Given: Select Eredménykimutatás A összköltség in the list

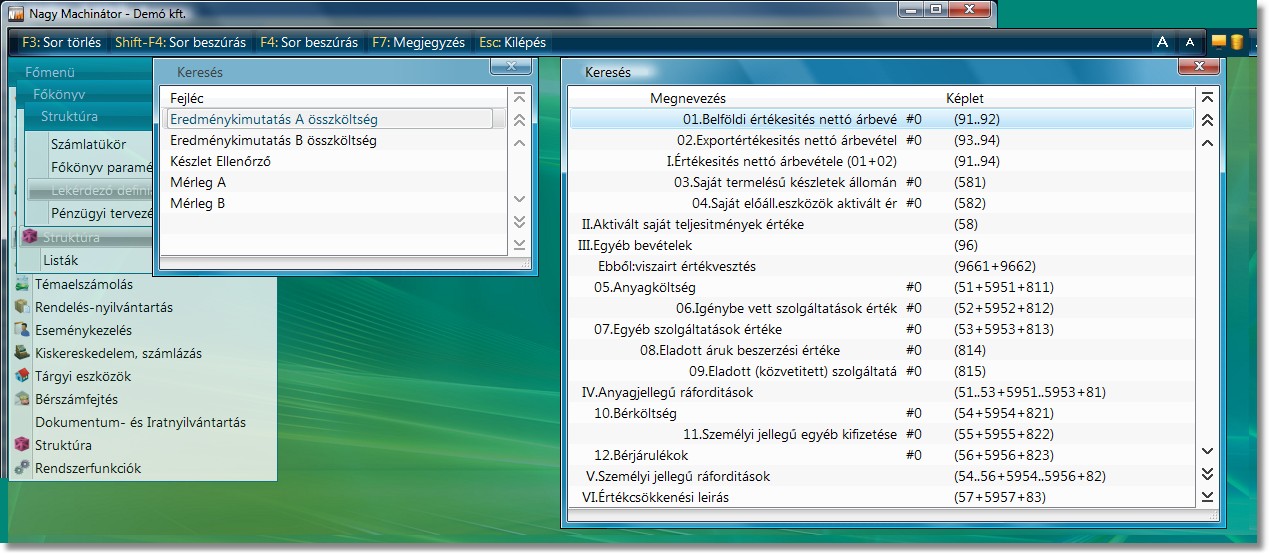Looking at the screenshot, I should [x=330, y=119].
